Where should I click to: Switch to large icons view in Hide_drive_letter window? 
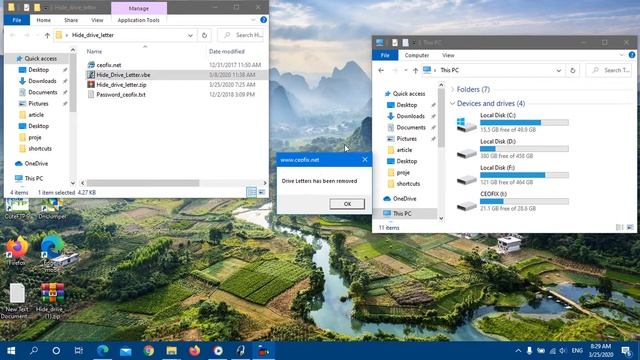262,192
